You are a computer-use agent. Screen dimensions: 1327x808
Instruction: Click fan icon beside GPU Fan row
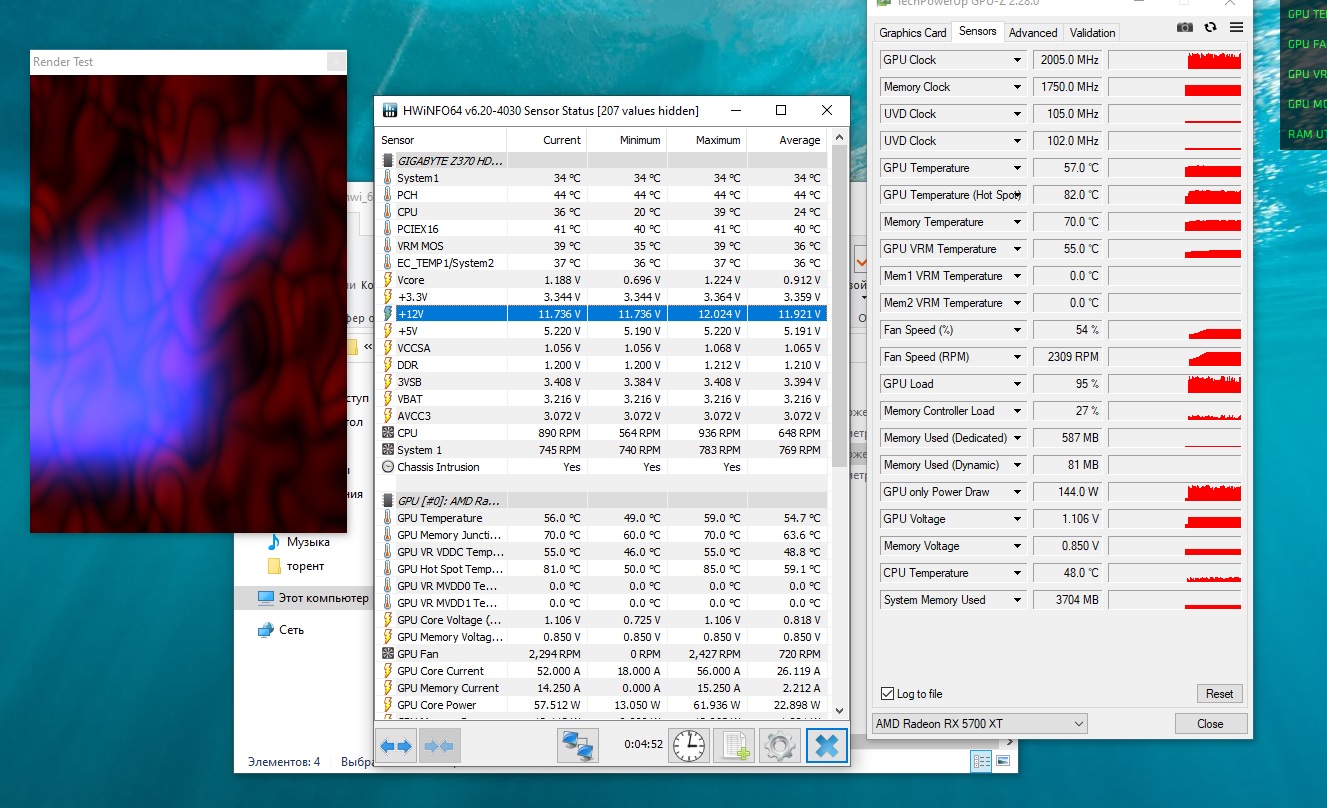click(x=388, y=654)
